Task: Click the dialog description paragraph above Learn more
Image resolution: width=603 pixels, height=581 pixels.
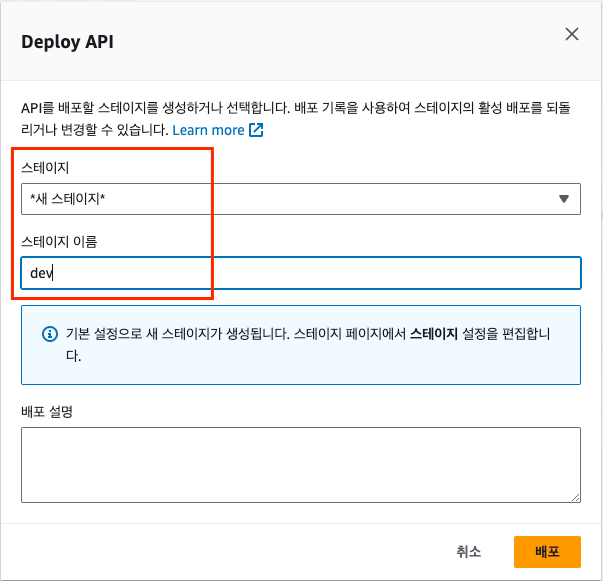Action: (x=300, y=110)
